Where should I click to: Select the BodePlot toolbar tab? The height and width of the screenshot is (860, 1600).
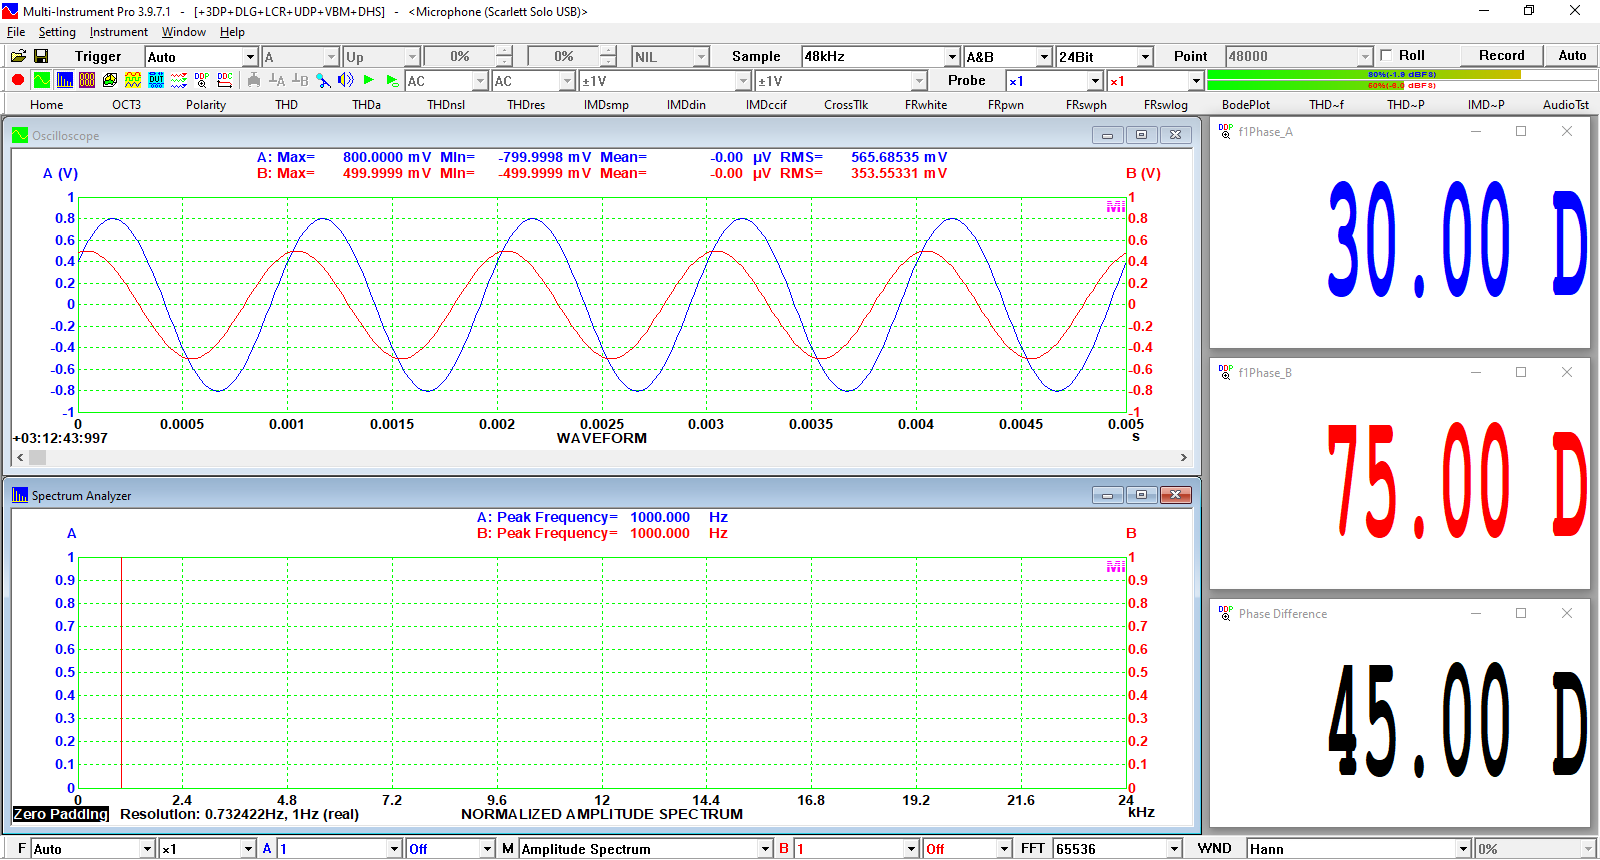(1245, 104)
